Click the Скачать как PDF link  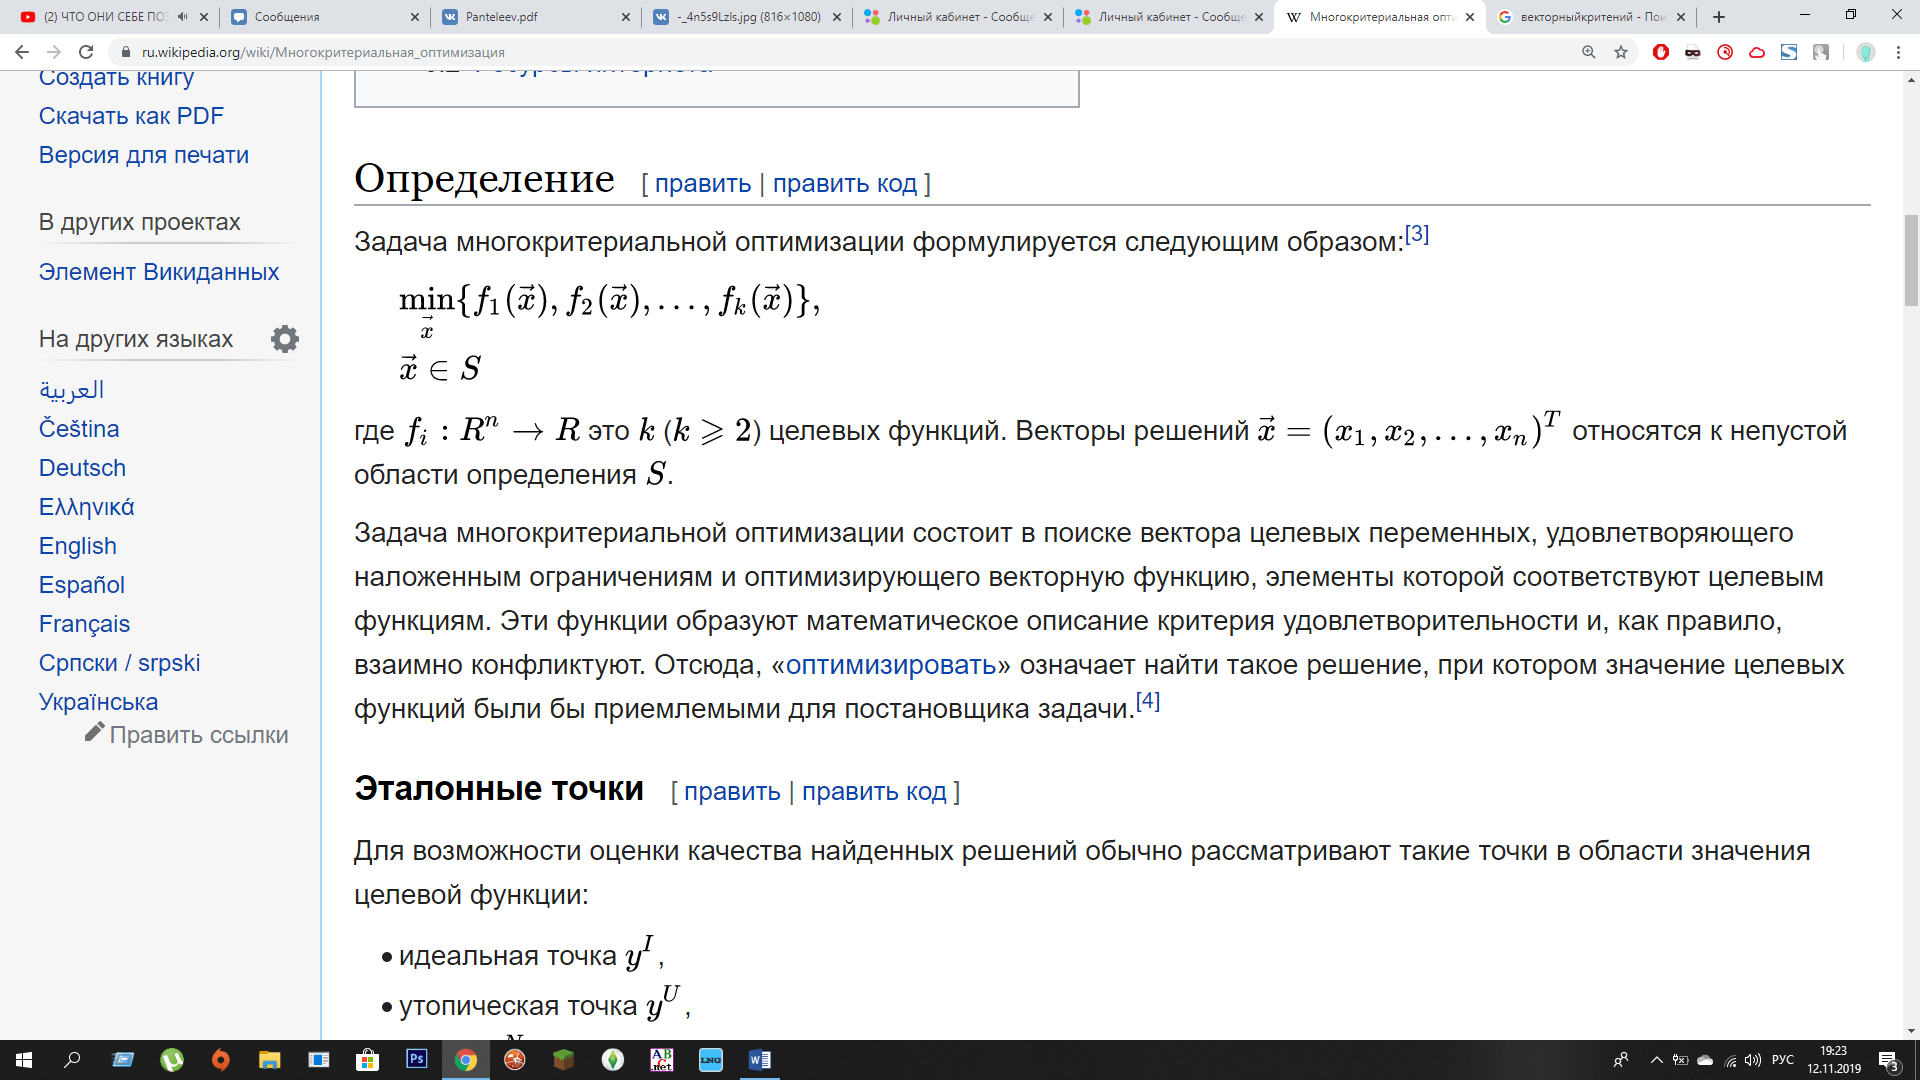(131, 116)
